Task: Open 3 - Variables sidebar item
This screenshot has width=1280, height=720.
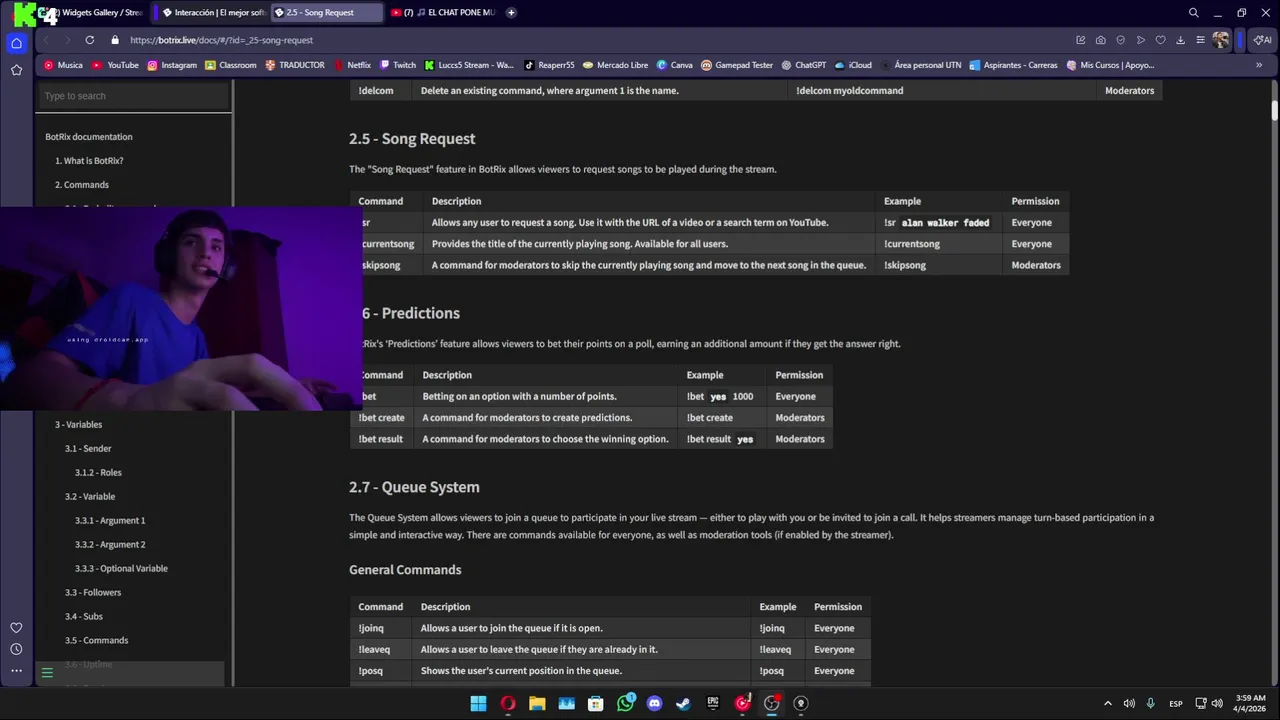Action: pos(78,425)
